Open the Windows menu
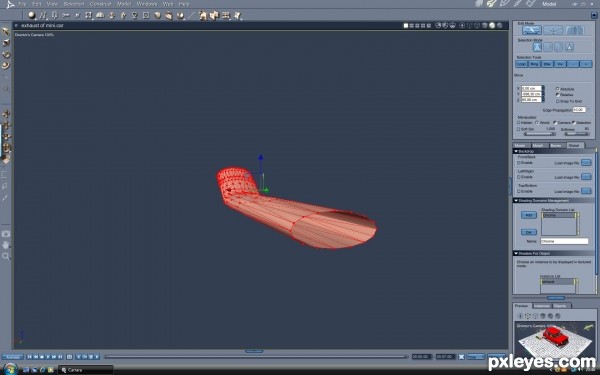The height and width of the screenshot is (375, 600). point(147,4)
